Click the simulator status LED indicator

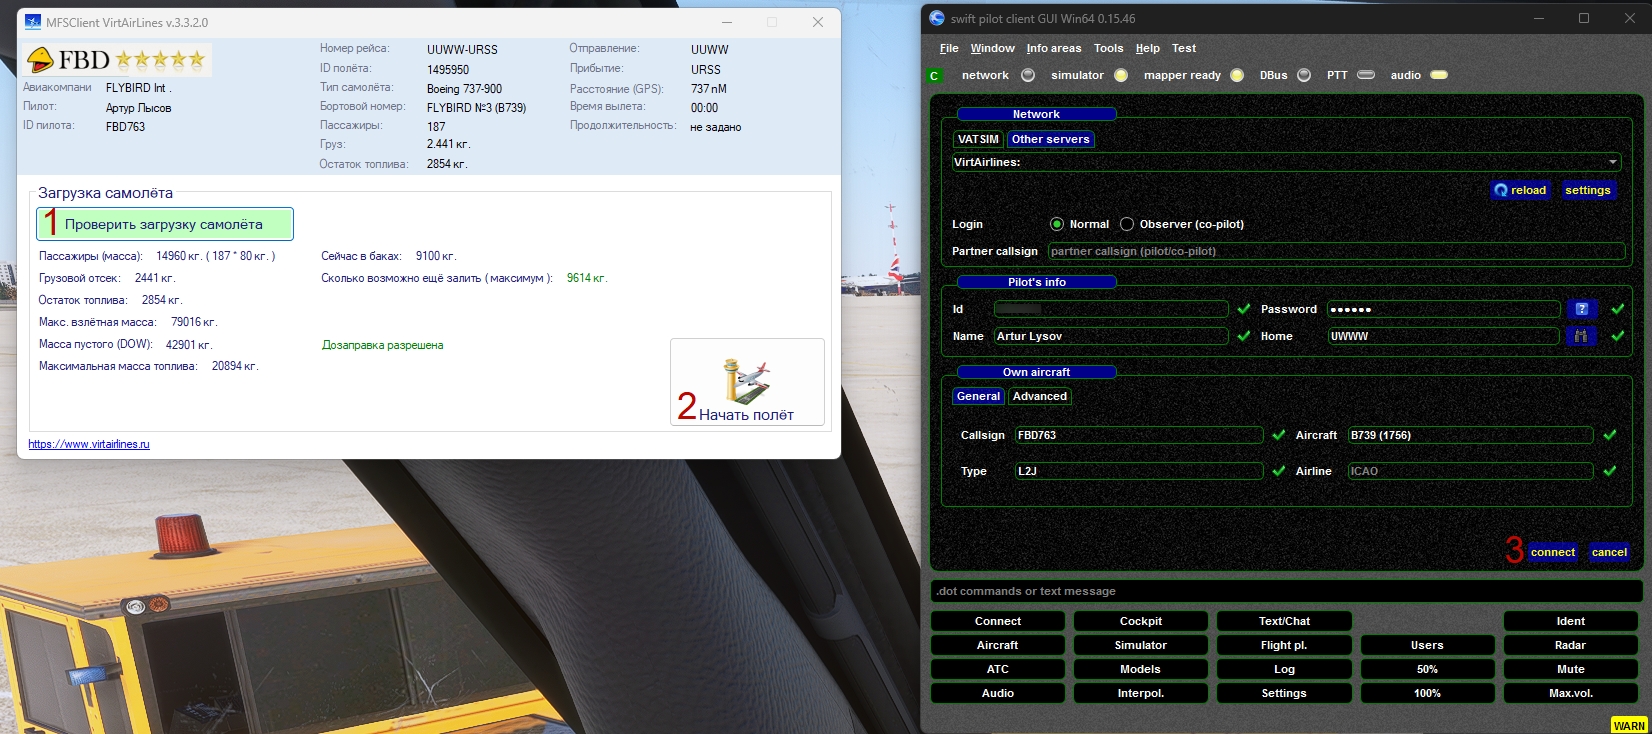[1121, 75]
